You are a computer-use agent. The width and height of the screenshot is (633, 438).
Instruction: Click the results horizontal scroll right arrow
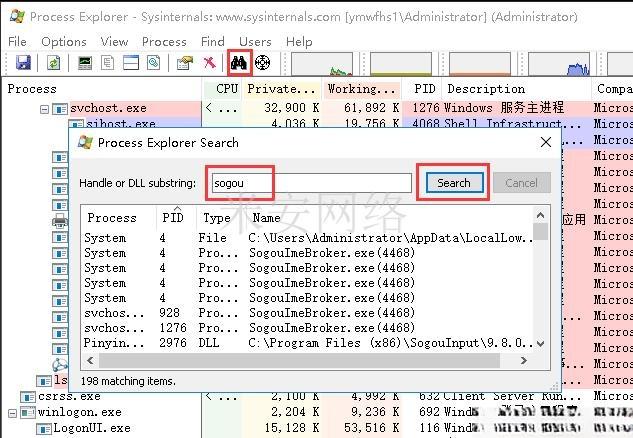coord(524,360)
